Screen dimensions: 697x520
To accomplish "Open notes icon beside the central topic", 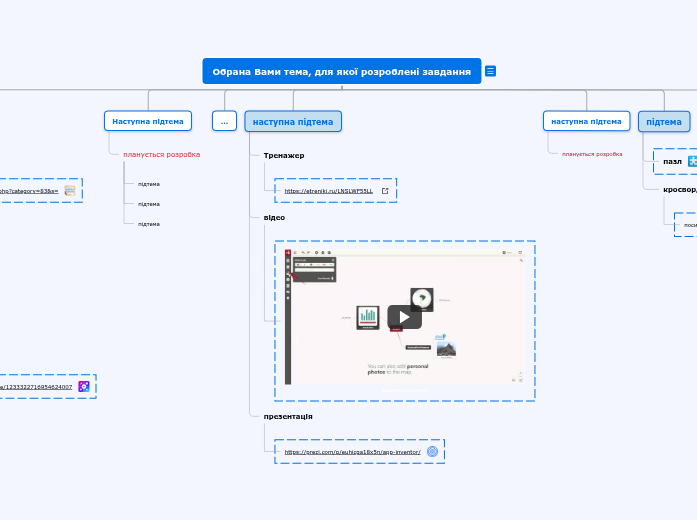I will click(x=490, y=71).
